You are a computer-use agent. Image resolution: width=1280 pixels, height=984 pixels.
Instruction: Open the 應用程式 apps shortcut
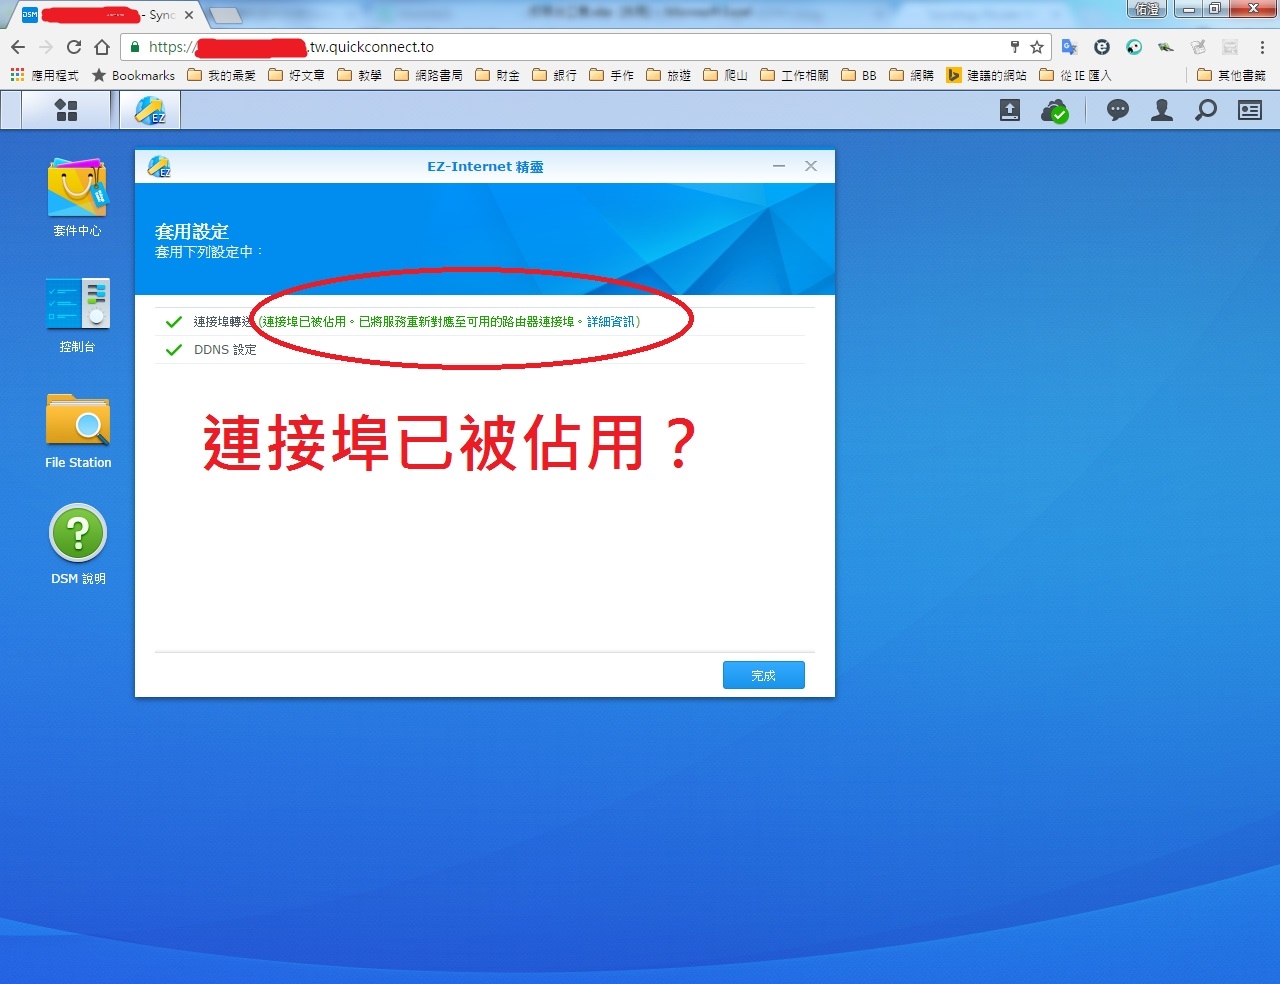(x=44, y=75)
